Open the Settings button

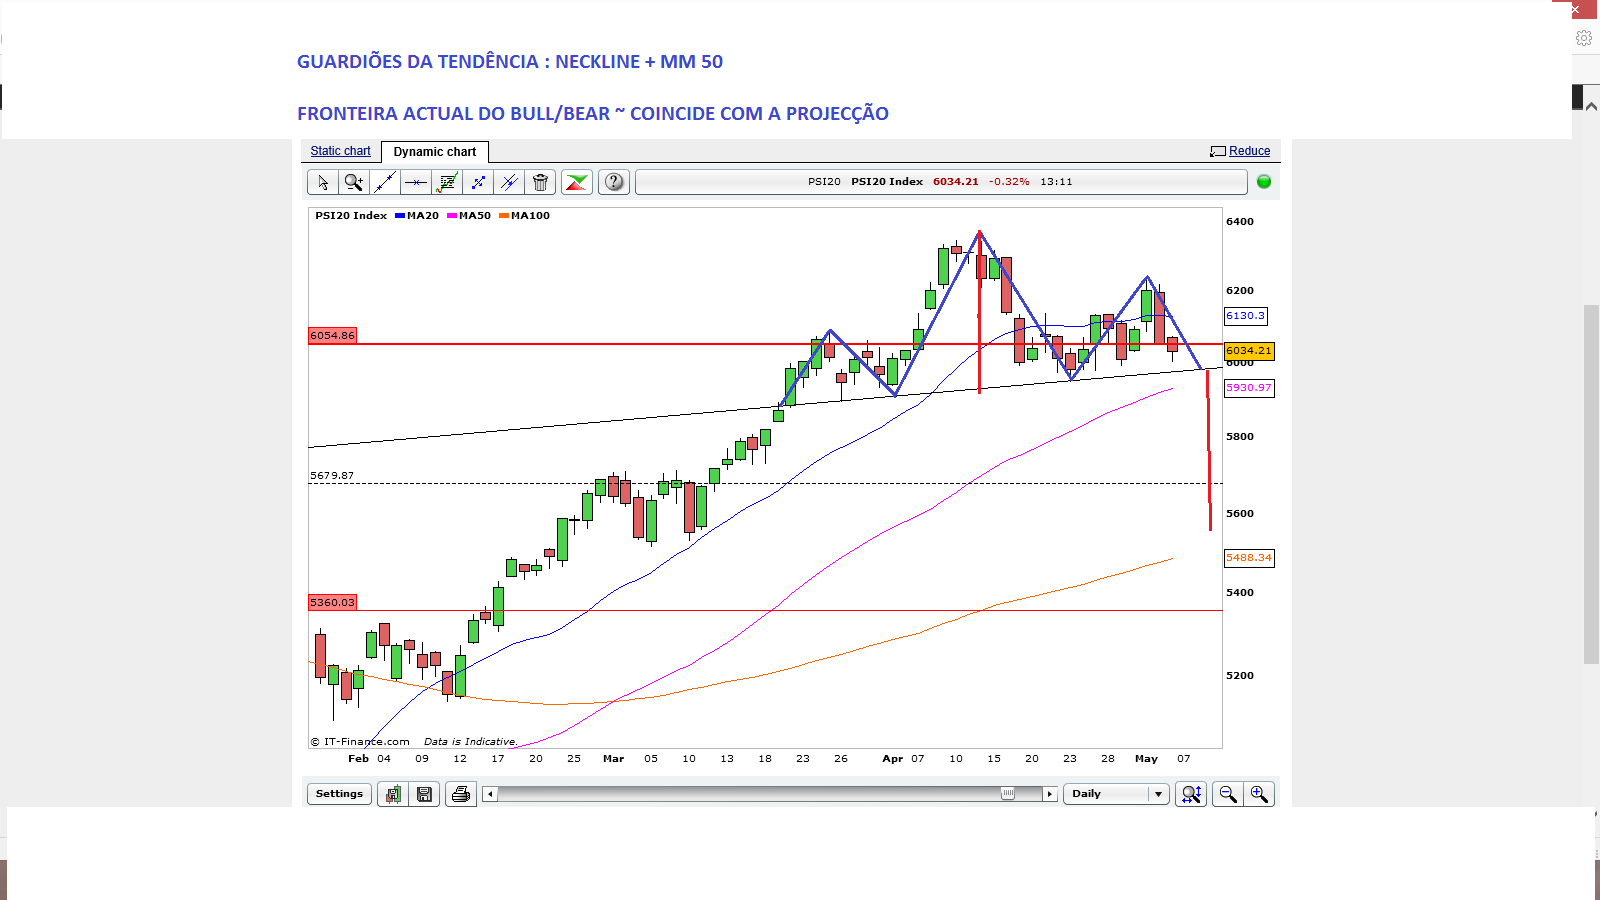(339, 794)
